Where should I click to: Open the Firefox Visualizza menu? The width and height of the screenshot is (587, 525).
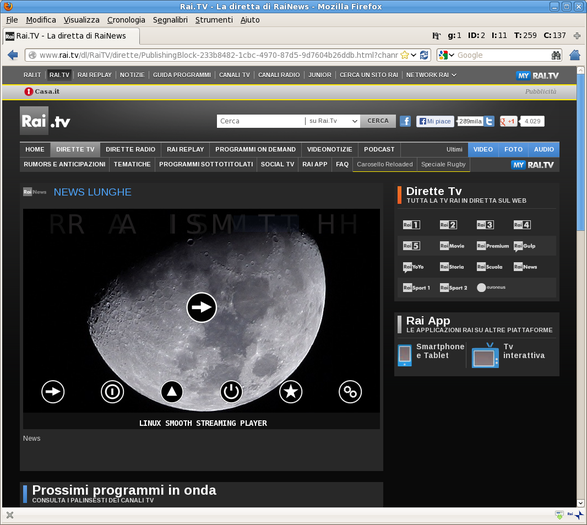coord(81,20)
